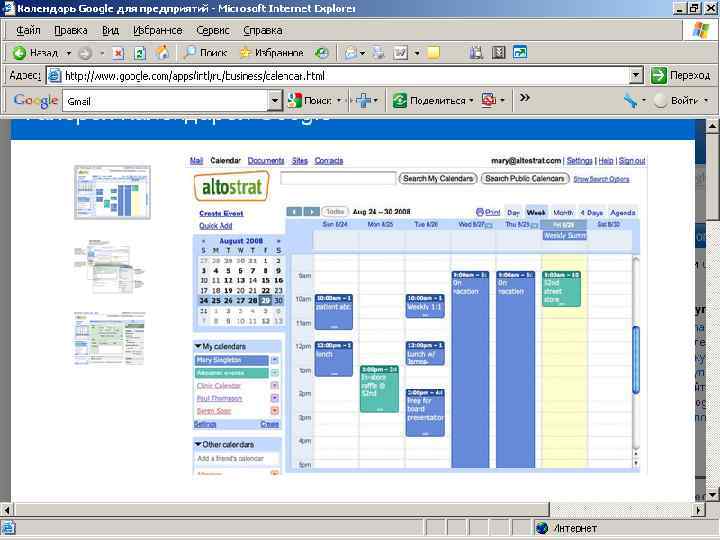Click the previous week arrow button
Viewport: 720px width, 540px height.
[294, 212]
